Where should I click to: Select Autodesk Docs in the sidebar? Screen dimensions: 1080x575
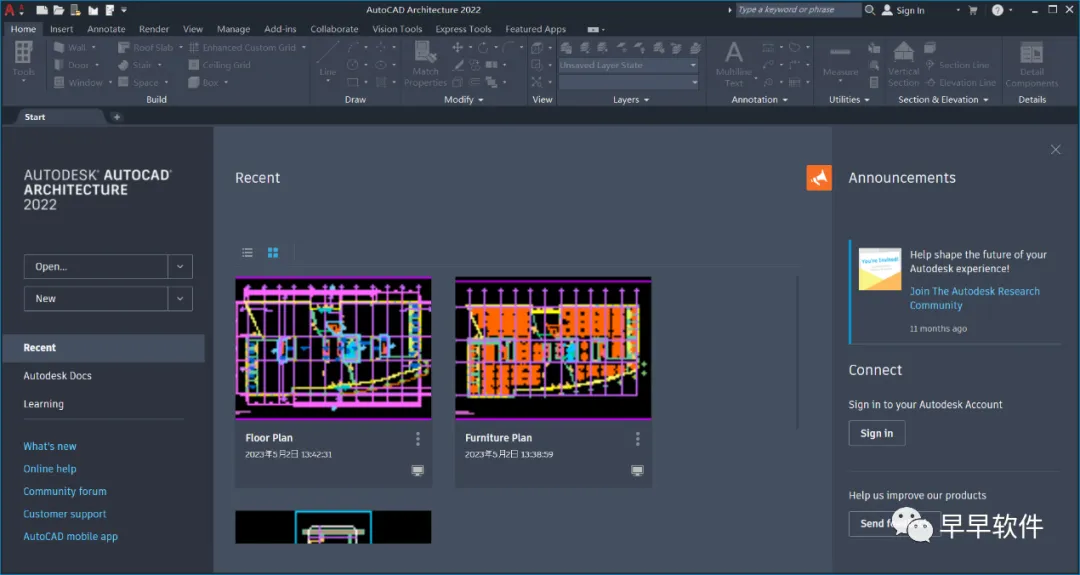pos(57,376)
